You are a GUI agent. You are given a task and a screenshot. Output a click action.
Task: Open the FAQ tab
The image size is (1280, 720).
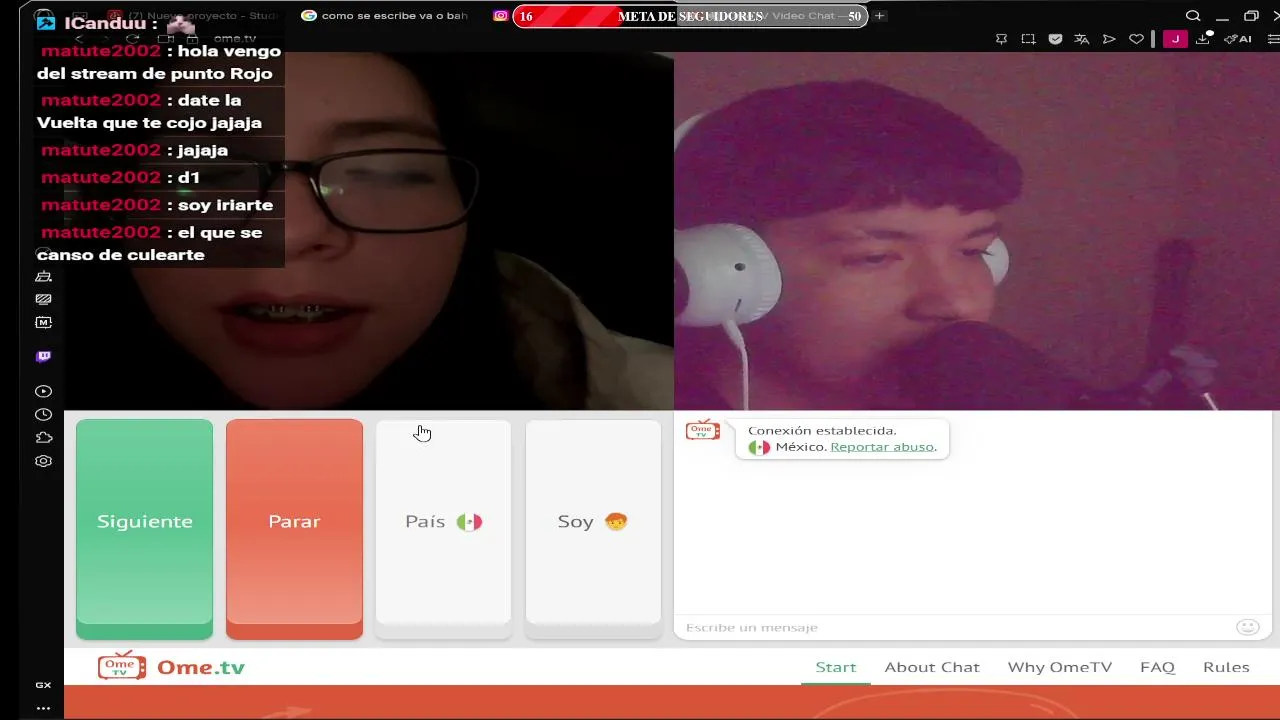pos(1157,667)
